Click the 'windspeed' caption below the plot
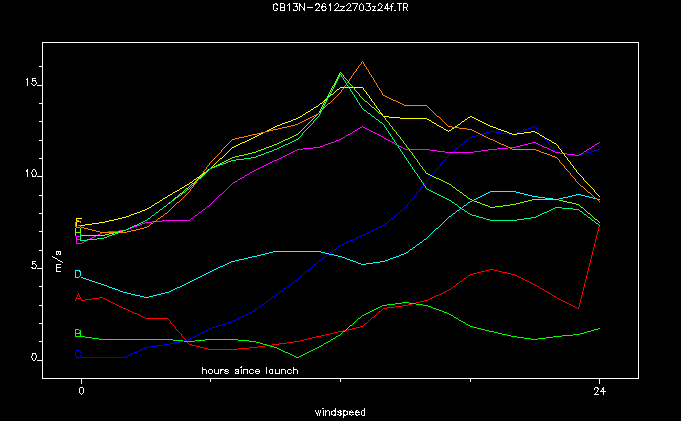Viewport: 681px width, 421px height. click(340, 412)
